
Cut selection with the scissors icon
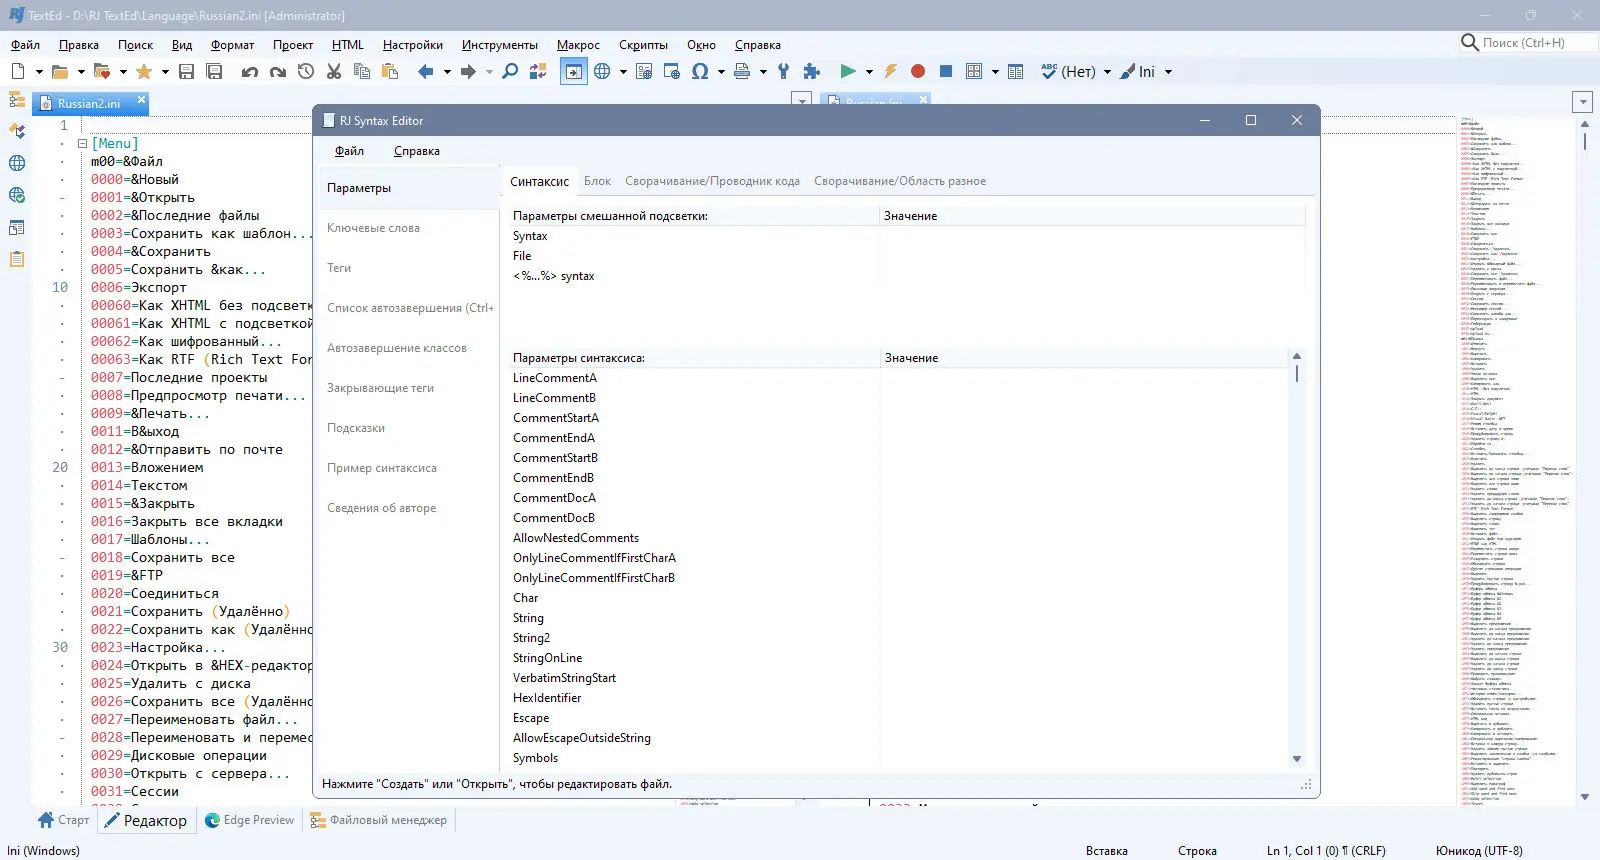(334, 71)
